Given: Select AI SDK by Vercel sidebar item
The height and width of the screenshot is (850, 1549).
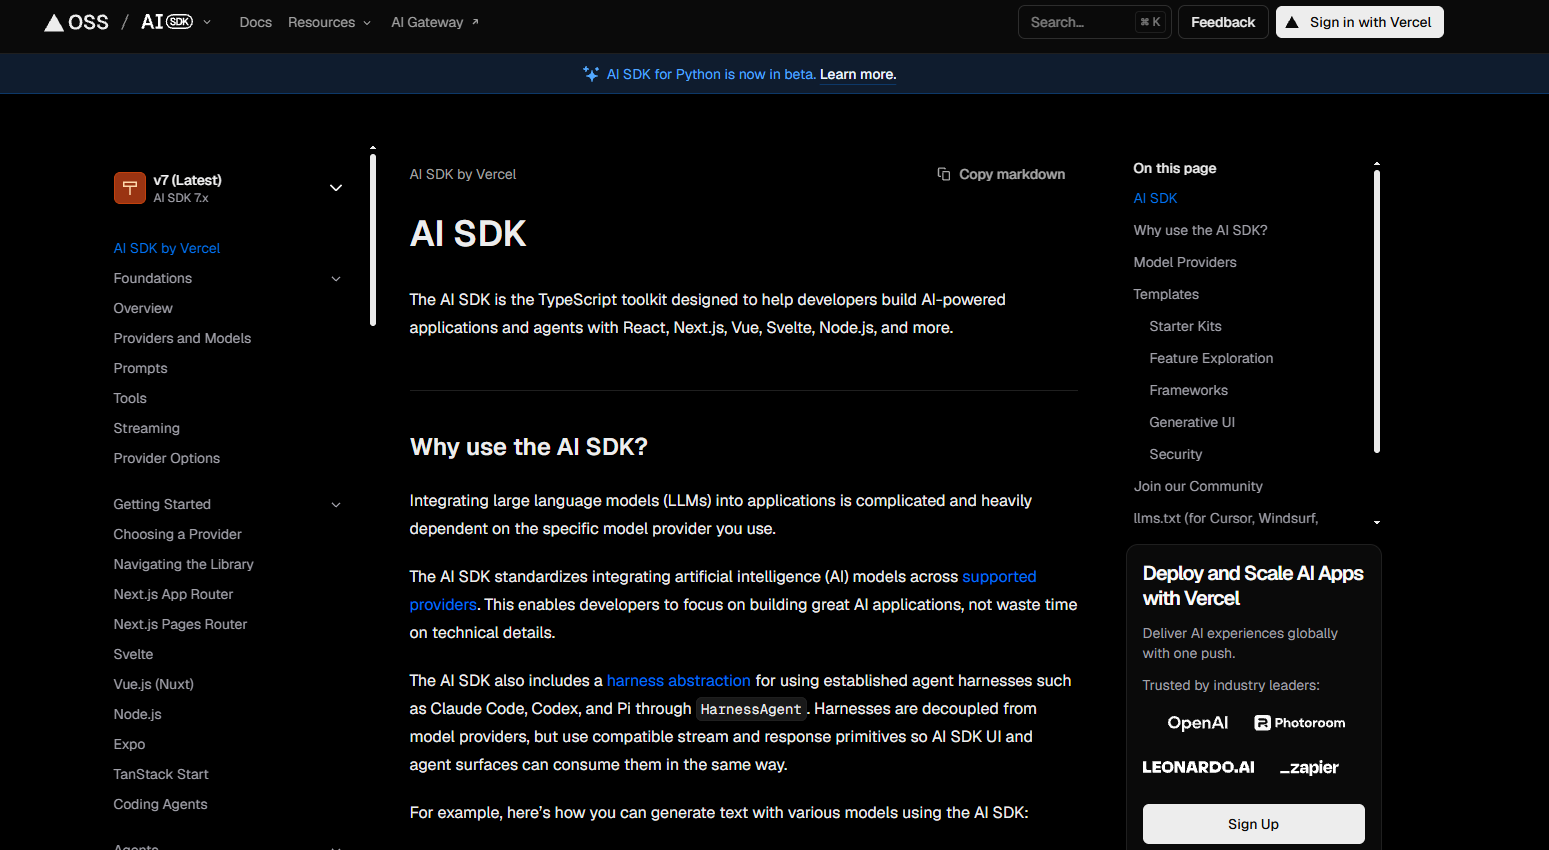Looking at the screenshot, I should [167, 248].
